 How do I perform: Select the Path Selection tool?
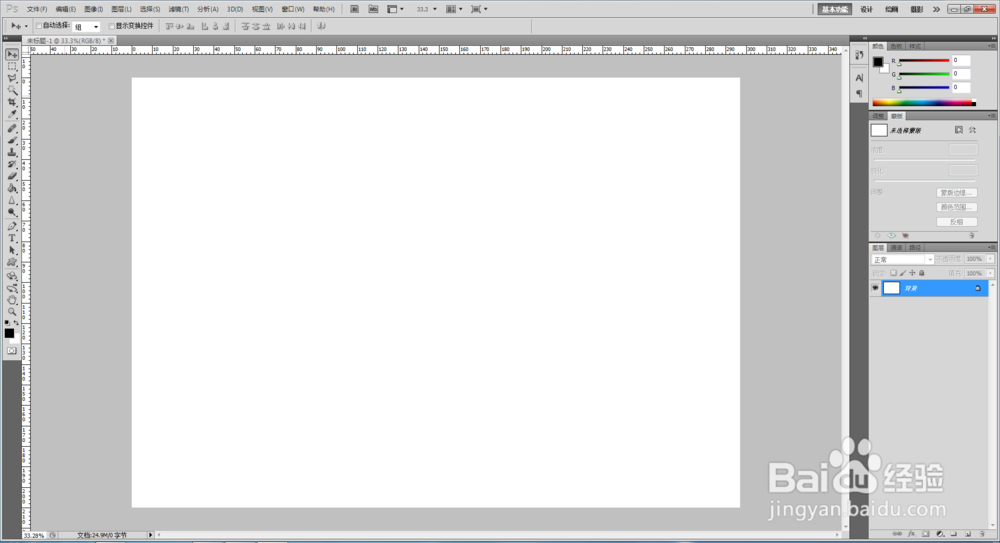pyautogui.click(x=11, y=251)
